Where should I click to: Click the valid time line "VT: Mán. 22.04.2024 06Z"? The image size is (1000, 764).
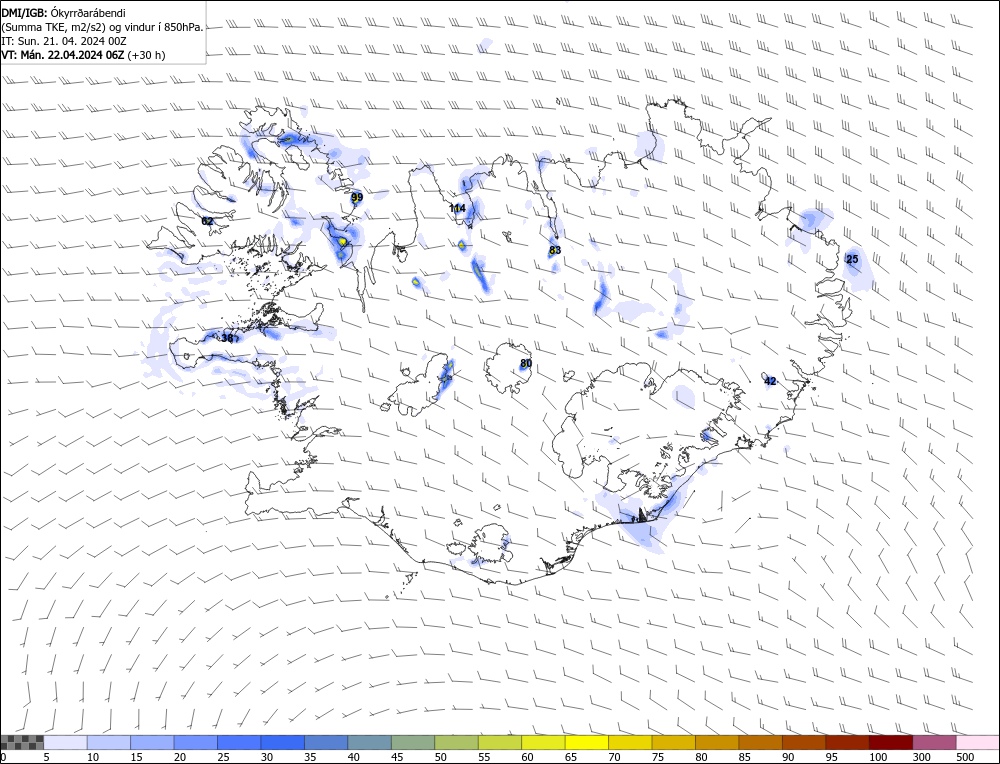62,55
